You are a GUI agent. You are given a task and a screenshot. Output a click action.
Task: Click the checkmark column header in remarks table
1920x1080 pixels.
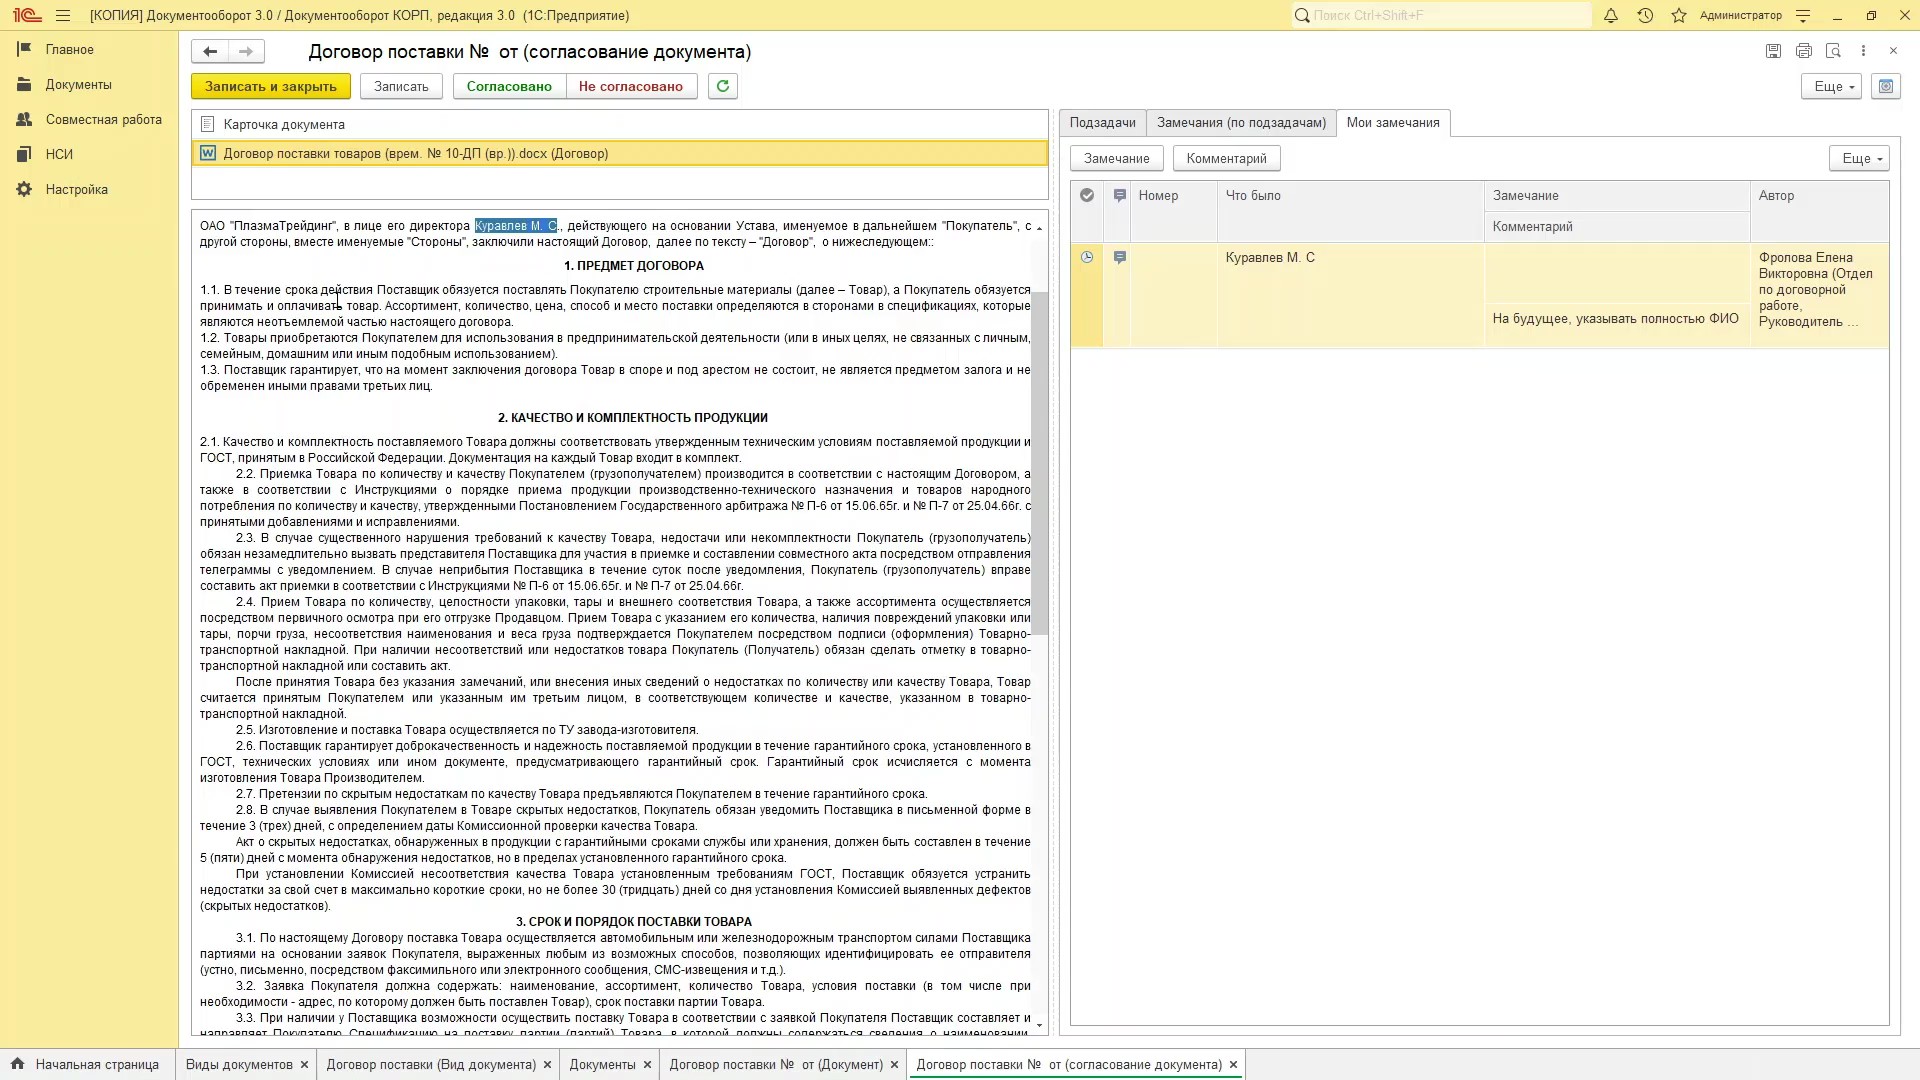(x=1087, y=196)
